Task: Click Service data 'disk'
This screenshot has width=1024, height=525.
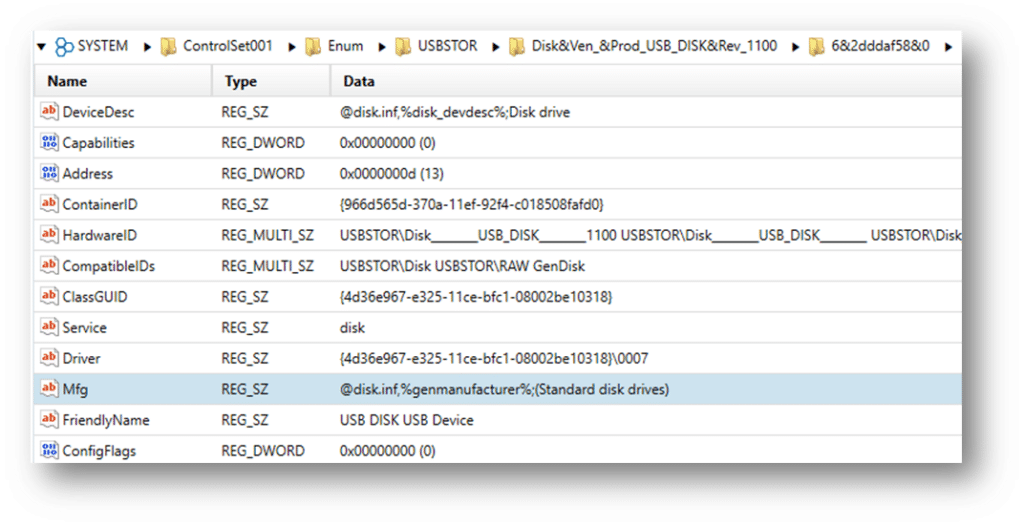Action: 352,327
